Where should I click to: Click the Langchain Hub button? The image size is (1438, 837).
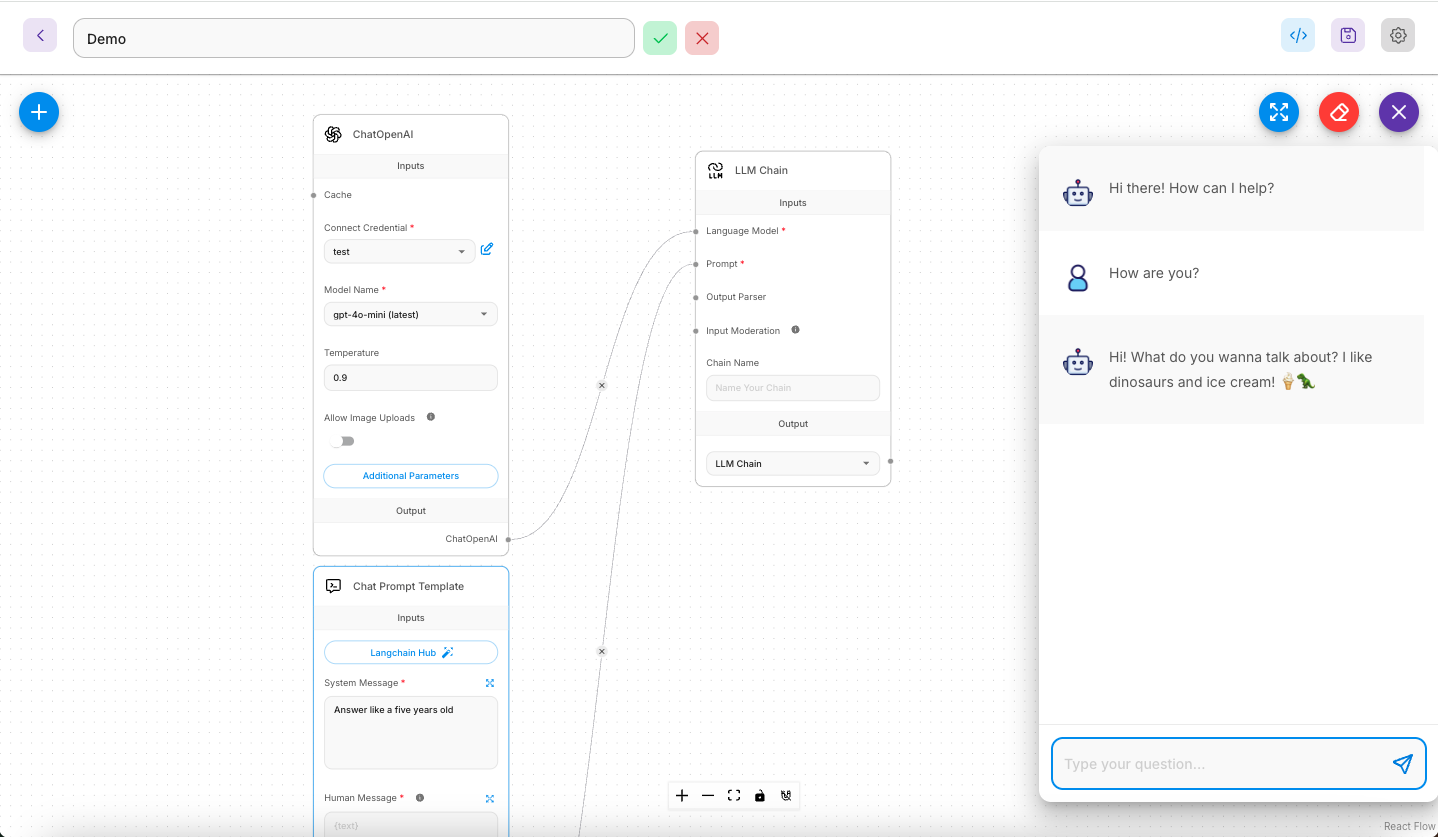411,653
